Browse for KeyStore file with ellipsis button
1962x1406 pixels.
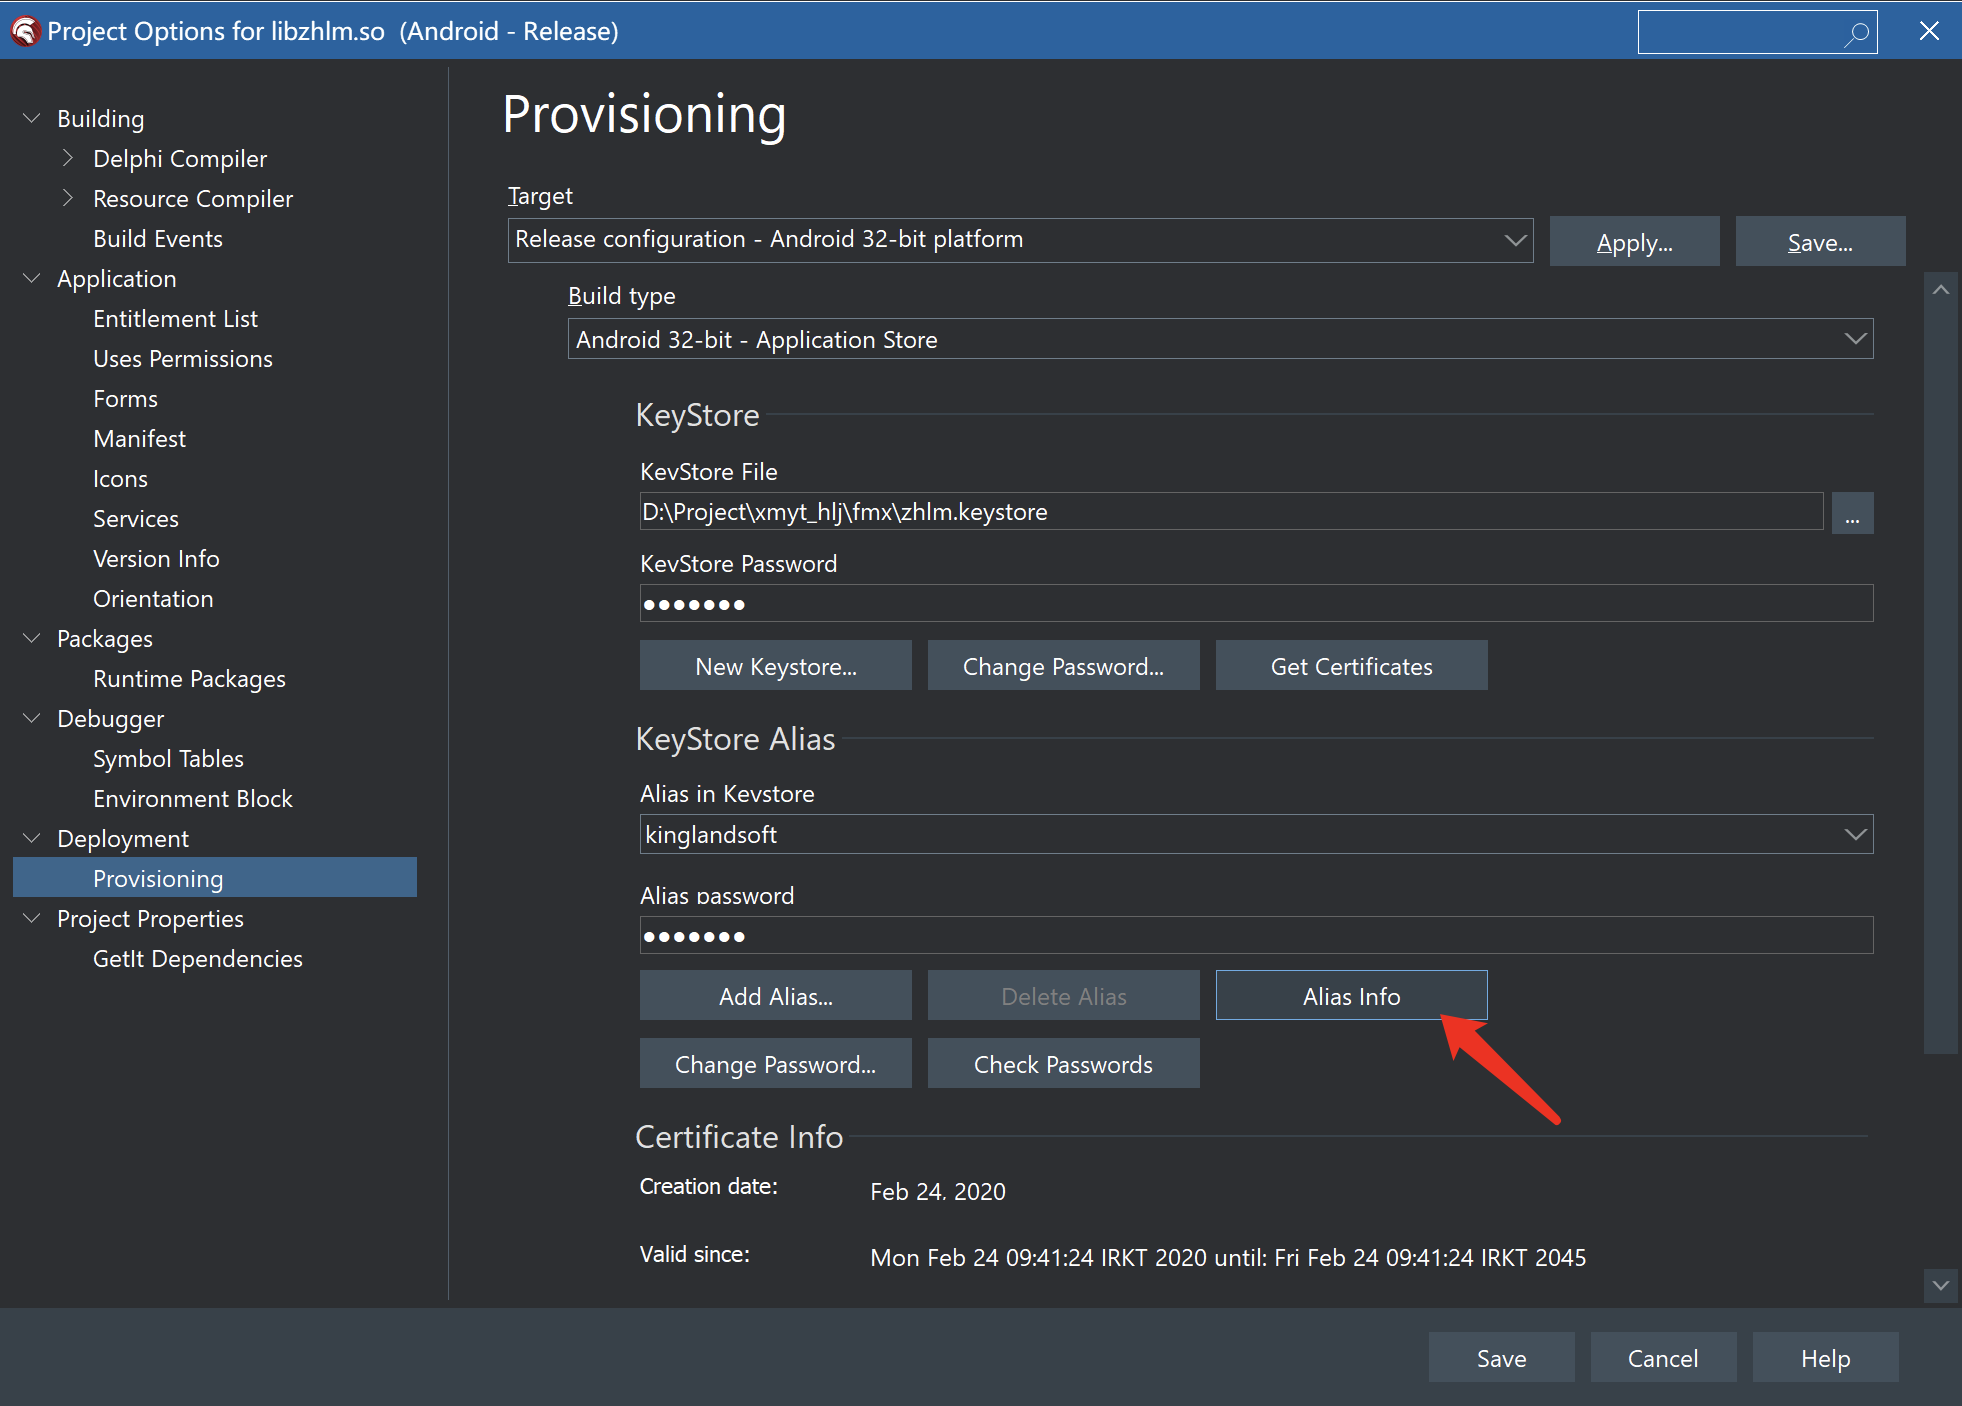point(1852,513)
